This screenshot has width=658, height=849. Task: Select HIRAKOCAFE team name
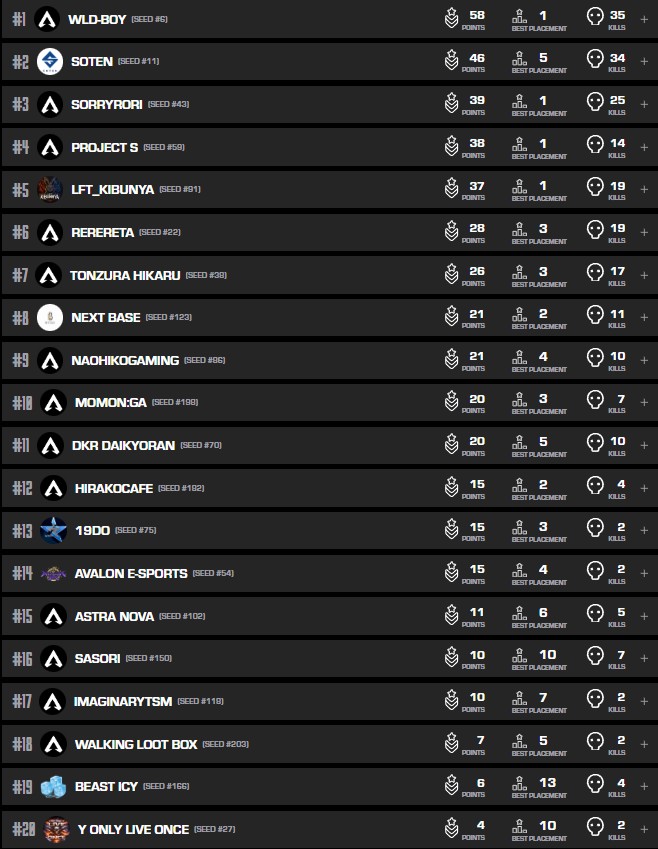pos(112,488)
